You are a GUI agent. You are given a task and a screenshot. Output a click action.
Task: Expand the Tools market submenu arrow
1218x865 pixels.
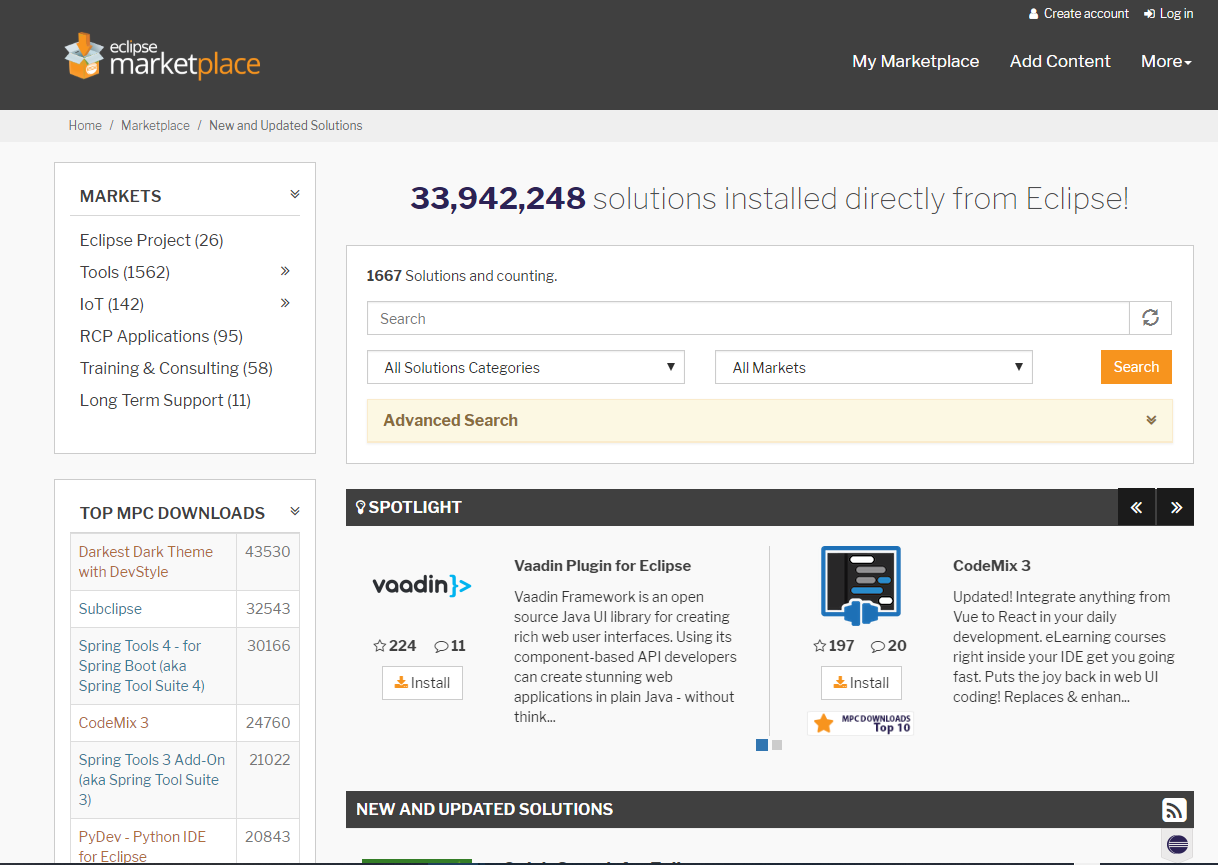point(285,271)
